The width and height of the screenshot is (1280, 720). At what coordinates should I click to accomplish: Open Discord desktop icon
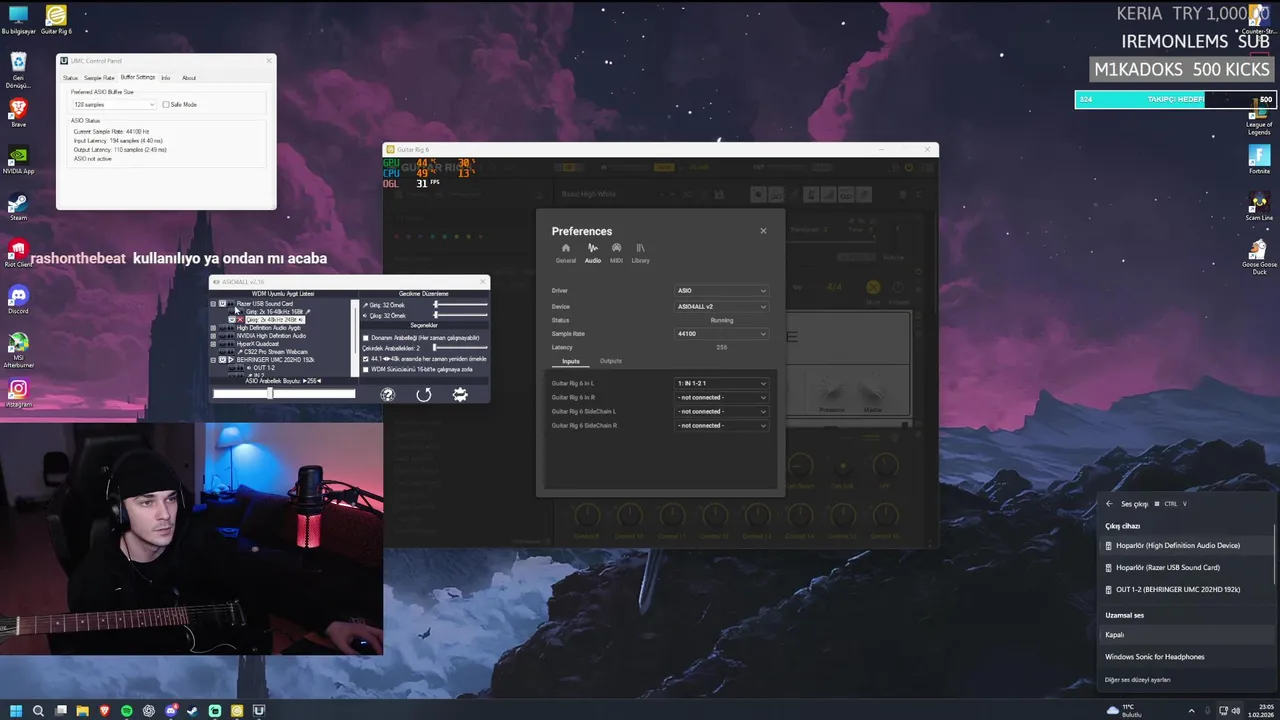[x=18, y=299]
